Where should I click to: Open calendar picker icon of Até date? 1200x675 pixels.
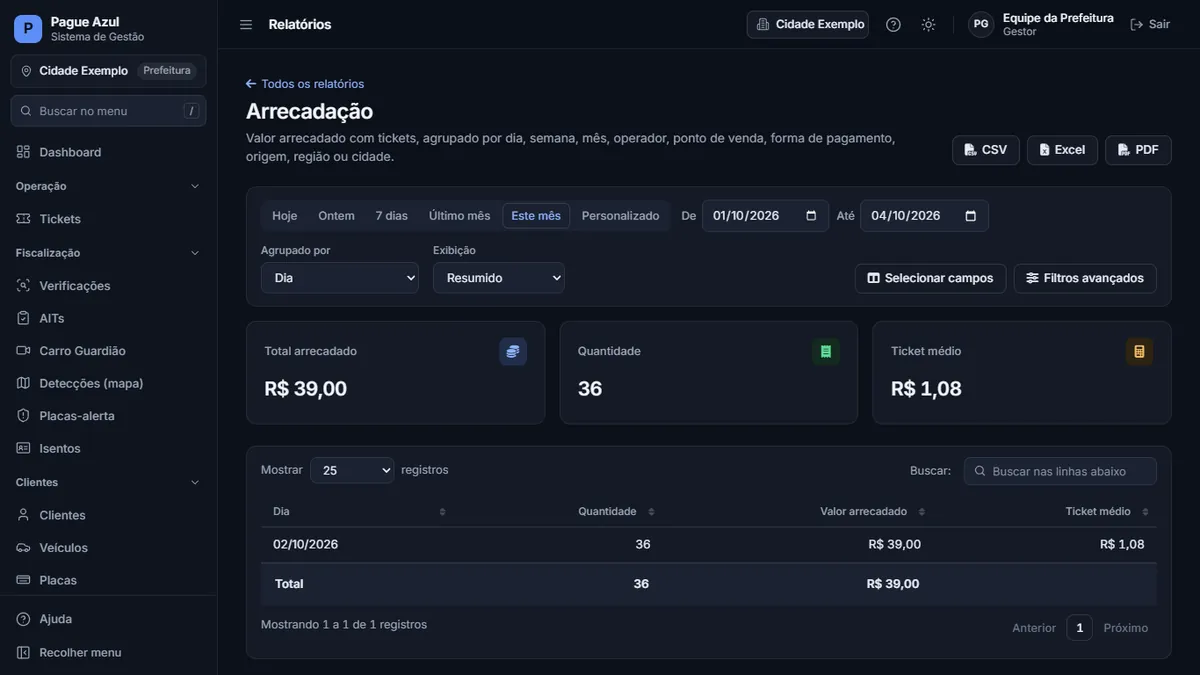pyautogui.click(x=971, y=216)
